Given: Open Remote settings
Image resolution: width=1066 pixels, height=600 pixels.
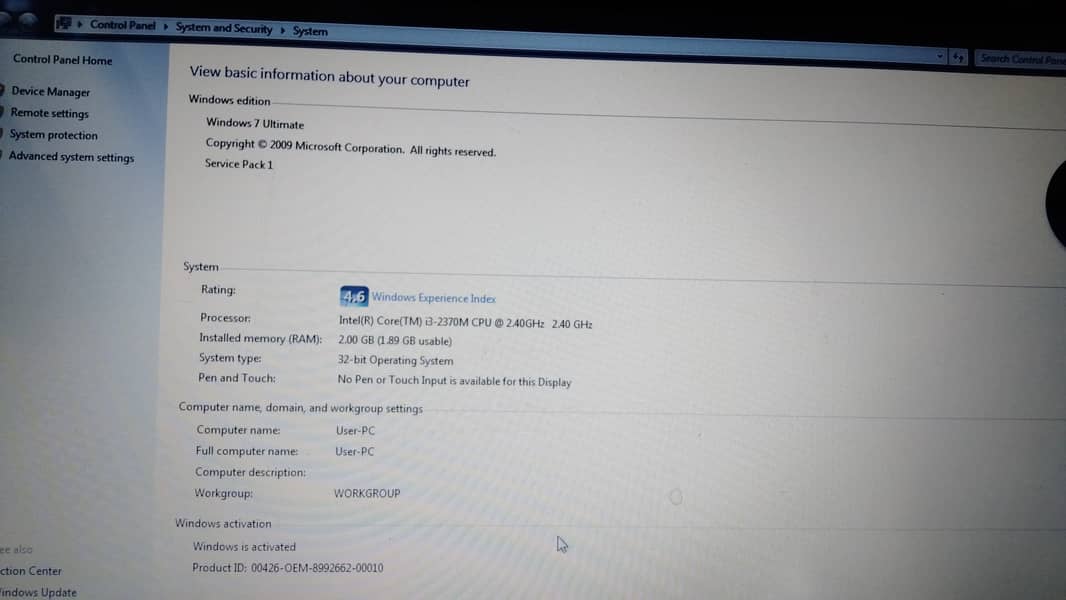Looking at the screenshot, I should click(x=49, y=114).
